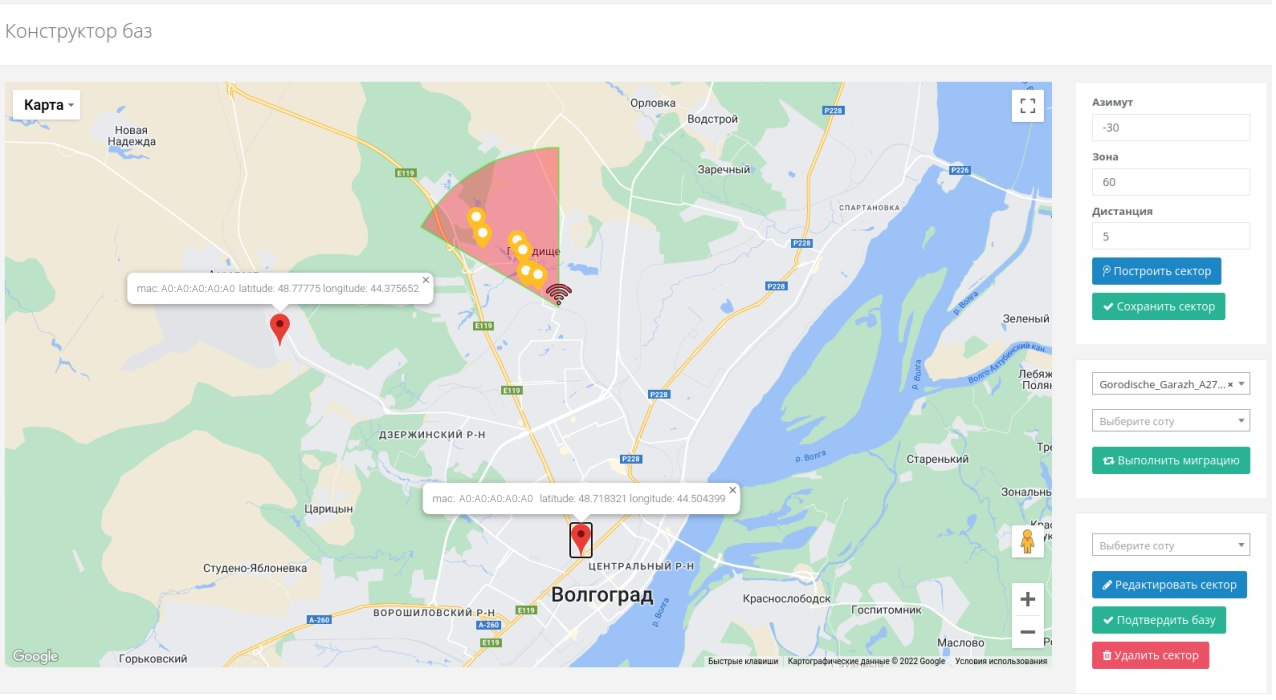Viewport: 1276px width, 700px height.
Task: Close the upper mac info popup
Action: (x=425, y=280)
